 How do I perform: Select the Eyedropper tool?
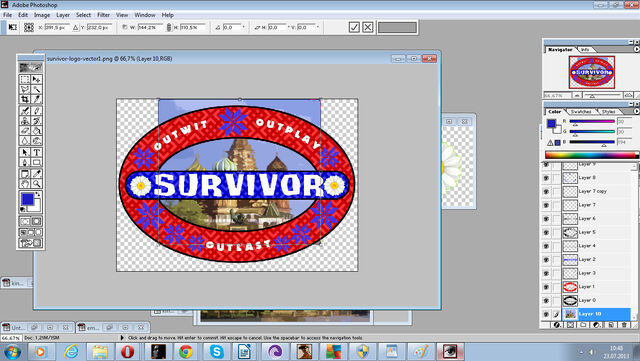pyautogui.click(x=36, y=174)
